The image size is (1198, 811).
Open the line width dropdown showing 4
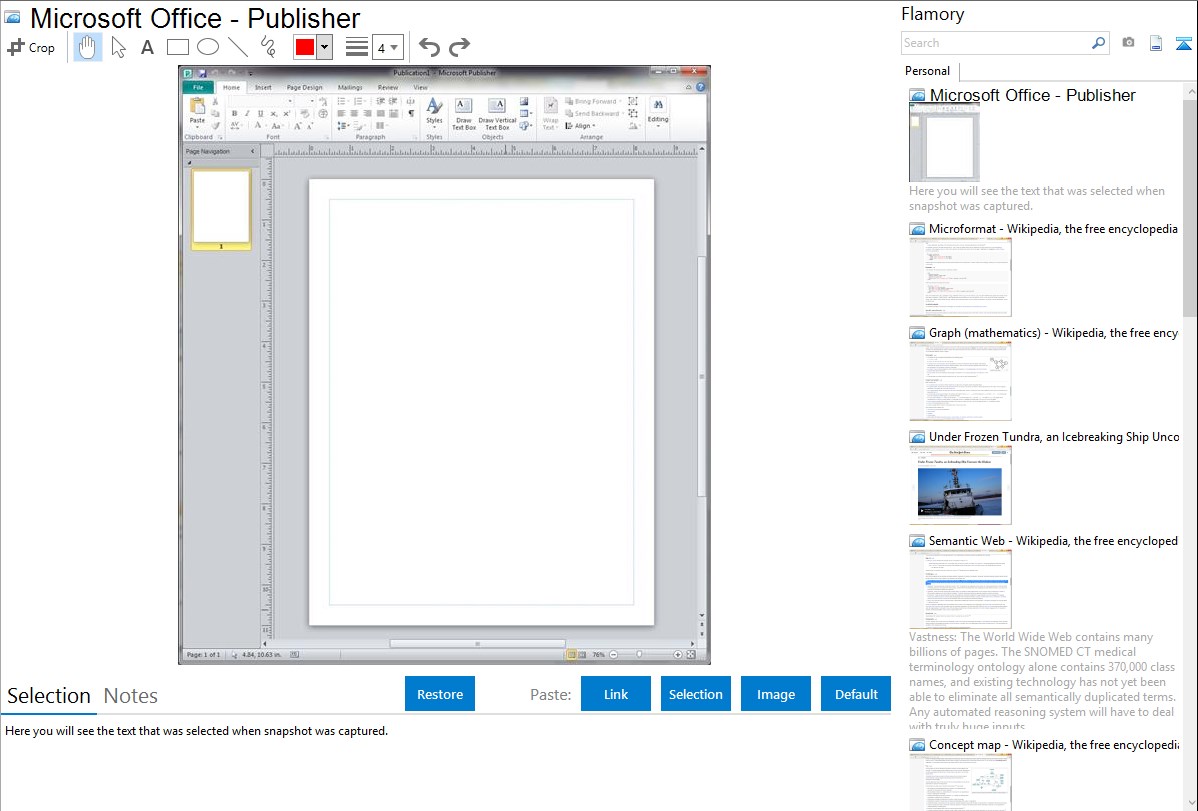(x=387, y=47)
